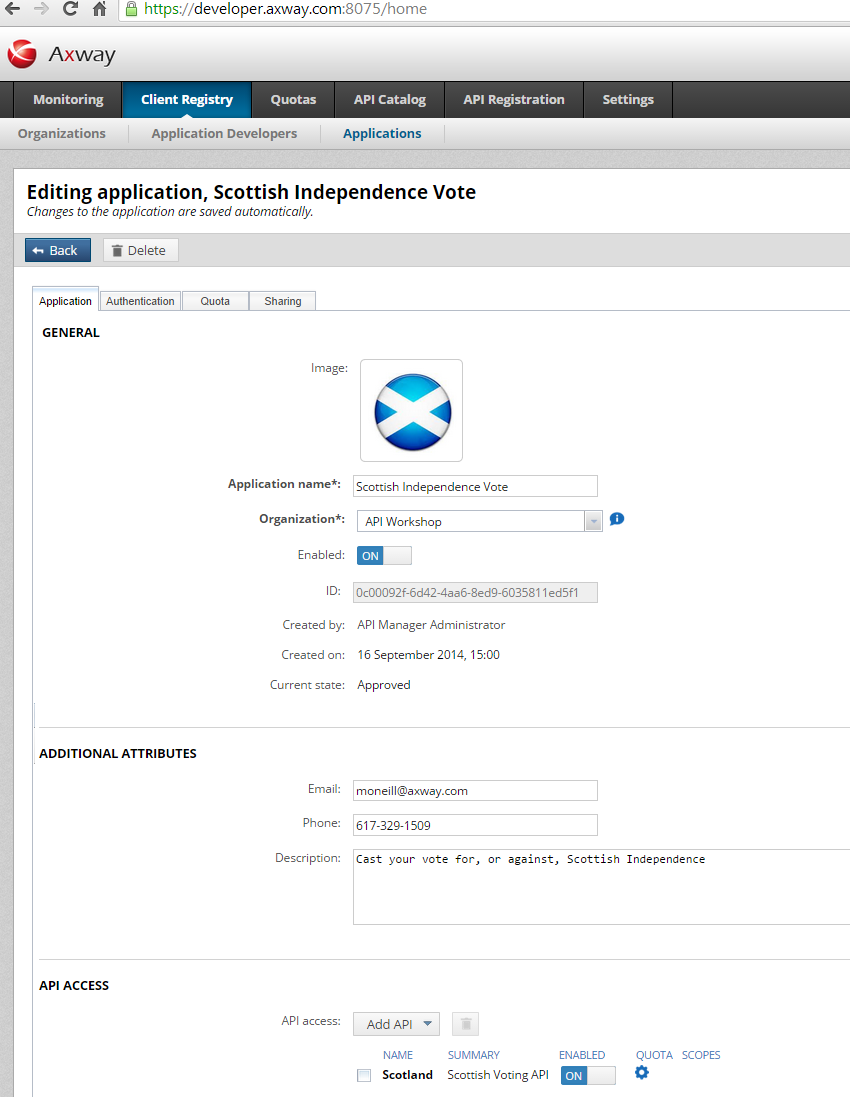Click the browser address bar URL
The width and height of the screenshot is (850, 1097).
tap(285, 8)
